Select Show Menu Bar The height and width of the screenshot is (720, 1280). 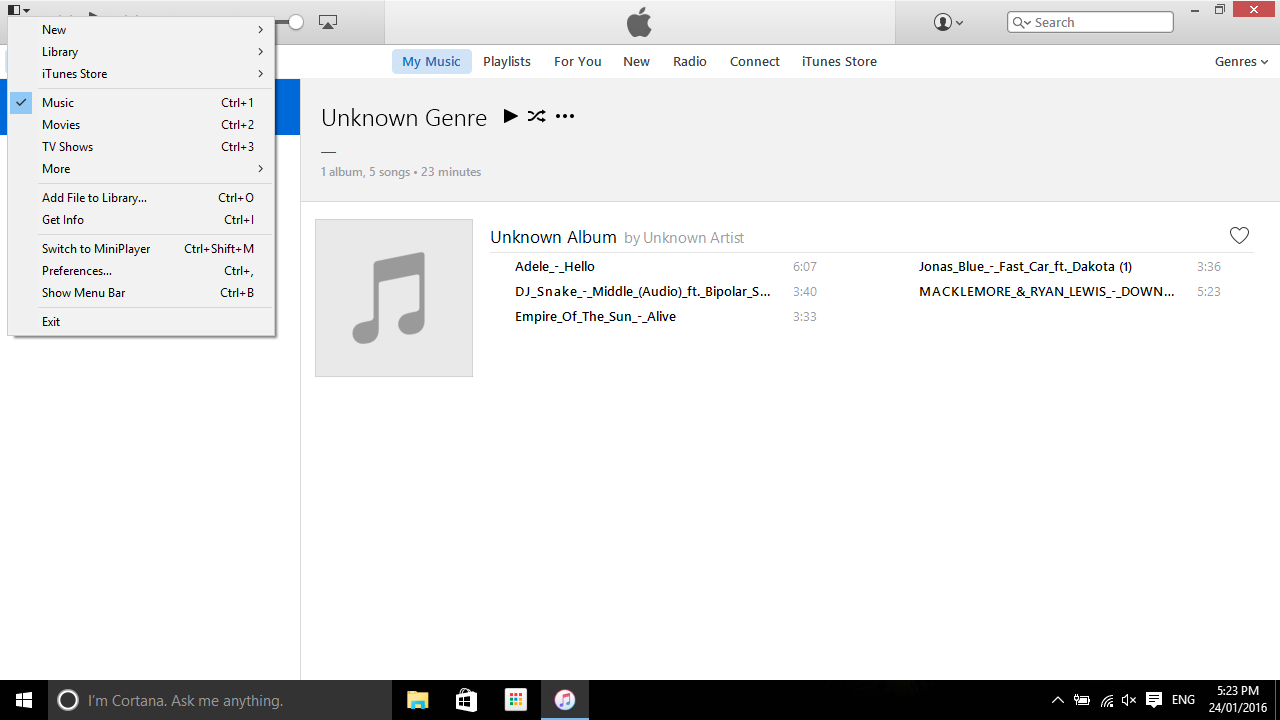141,293
